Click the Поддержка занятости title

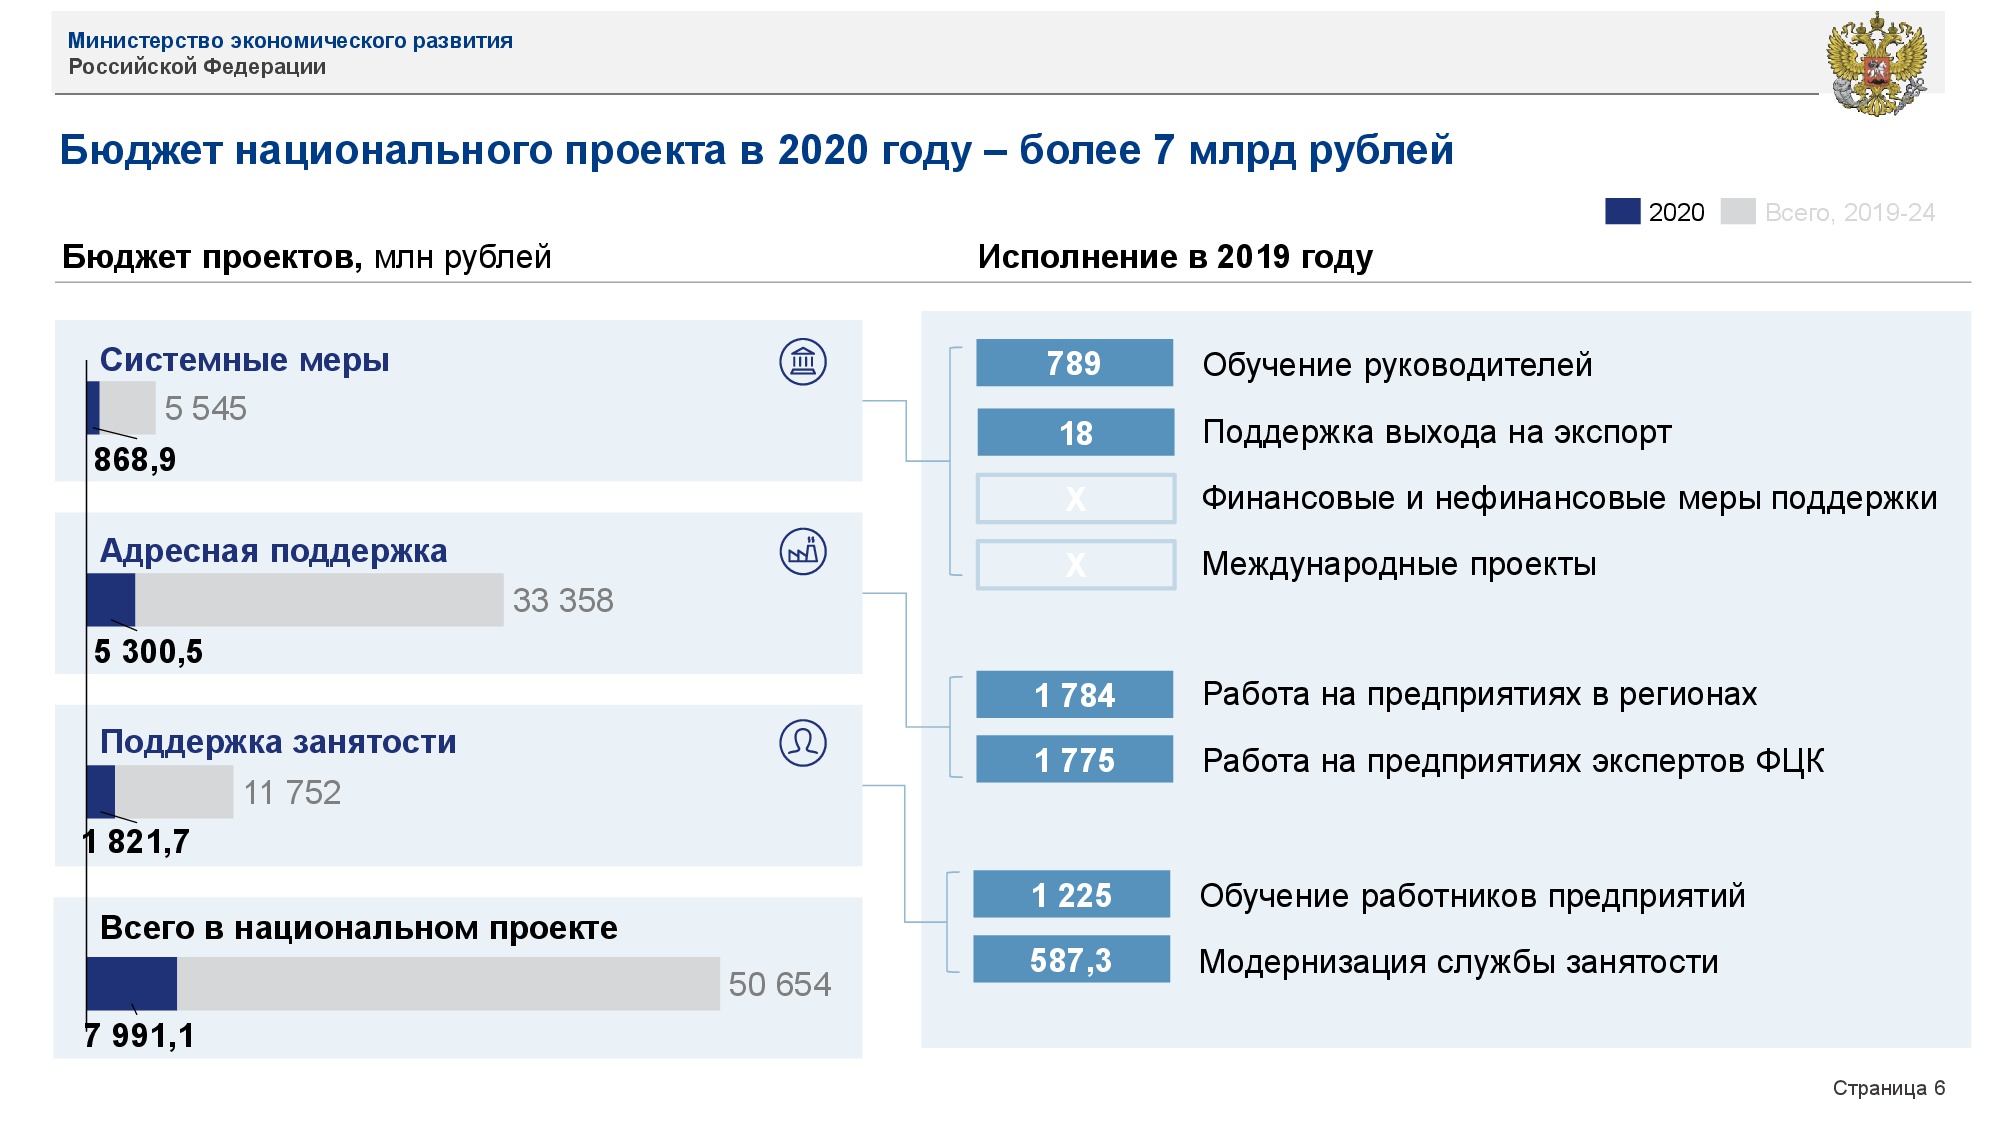pos(278,742)
